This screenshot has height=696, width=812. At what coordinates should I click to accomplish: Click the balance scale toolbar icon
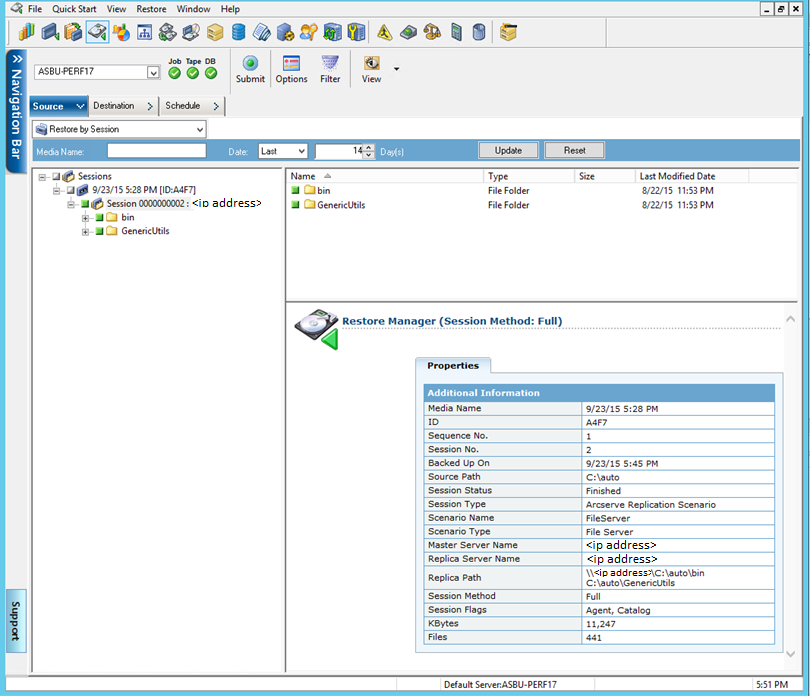click(433, 32)
